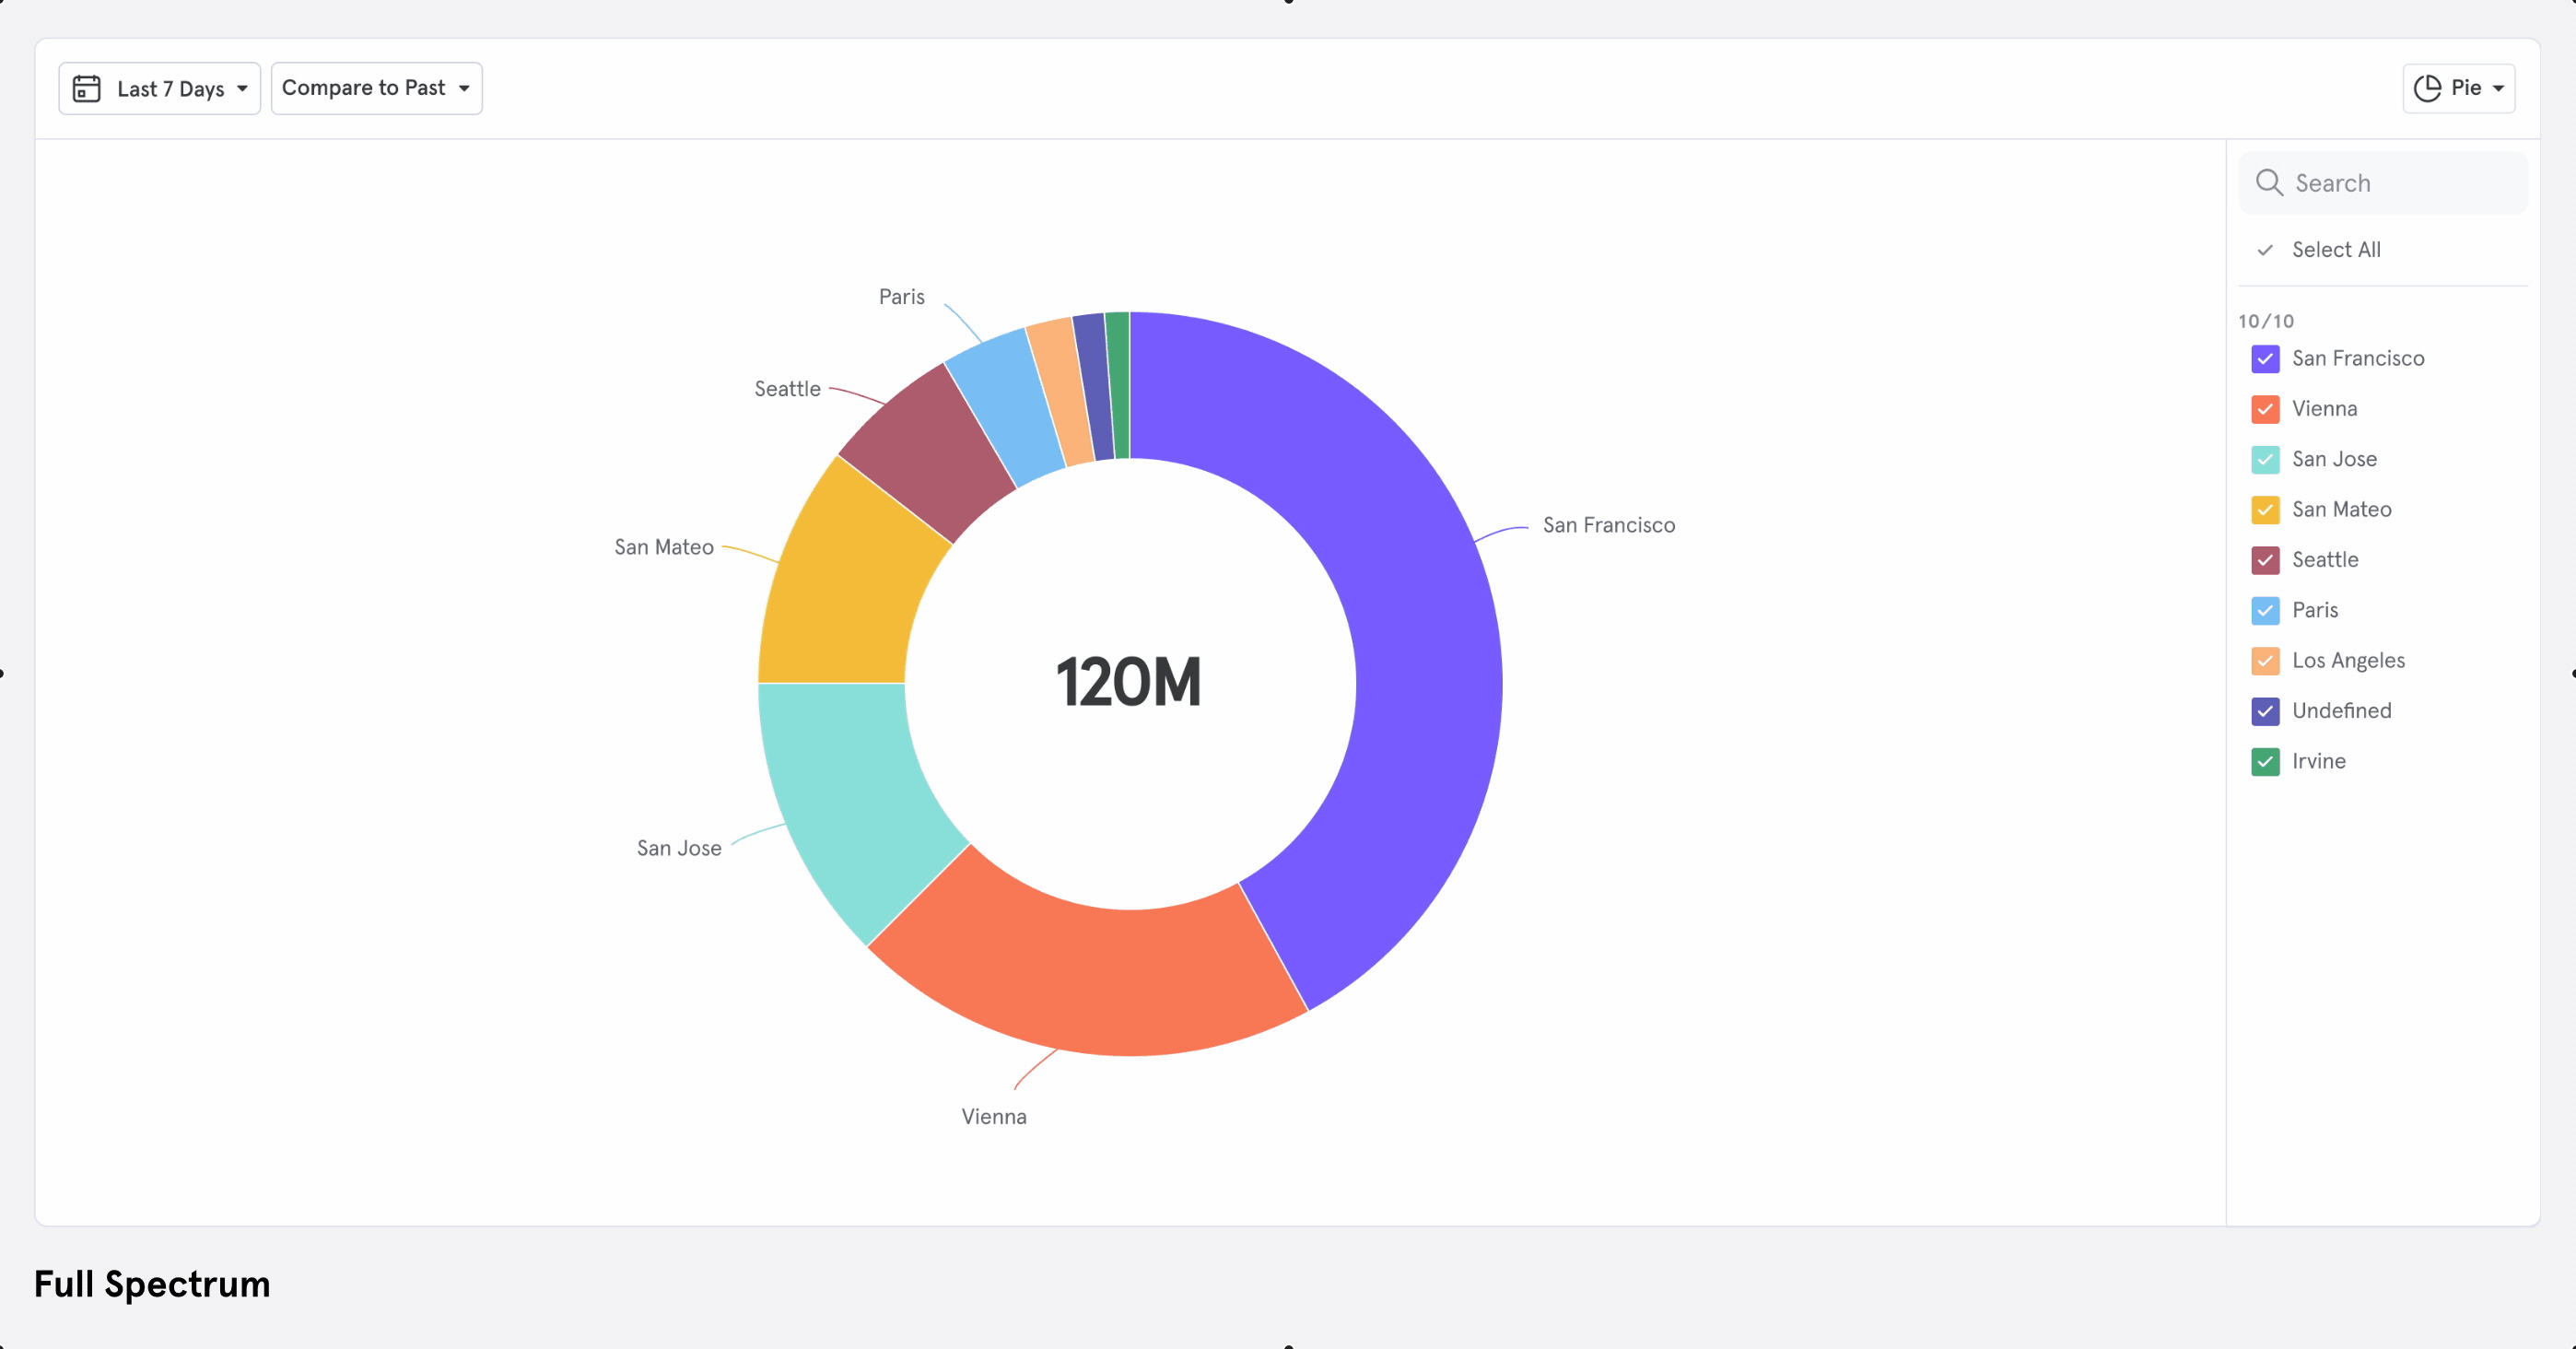Toggle the Paris checkbox
The width and height of the screenshot is (2576, 1349).
[x=2265, y=611]
